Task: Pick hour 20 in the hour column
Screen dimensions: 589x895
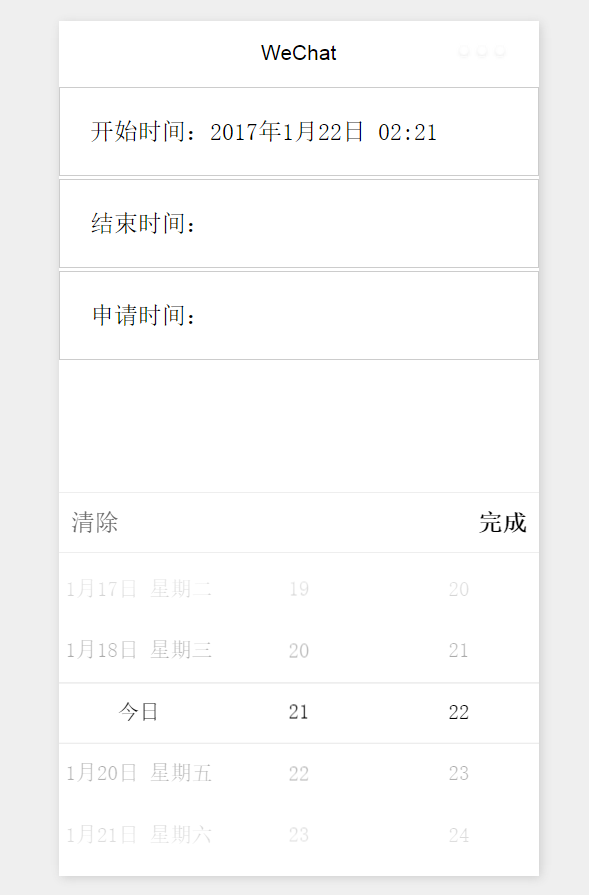Action: point(298,650)
